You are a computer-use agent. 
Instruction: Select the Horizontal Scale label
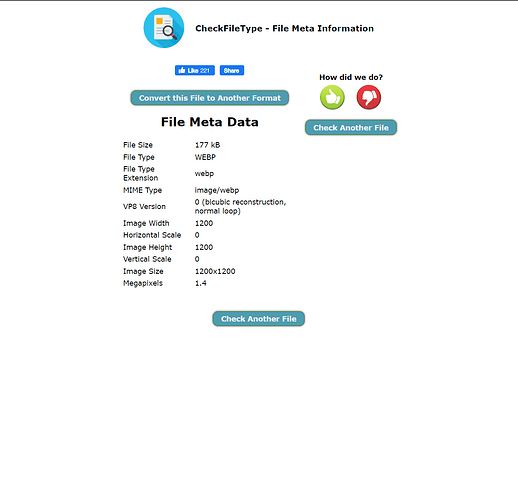152,235
